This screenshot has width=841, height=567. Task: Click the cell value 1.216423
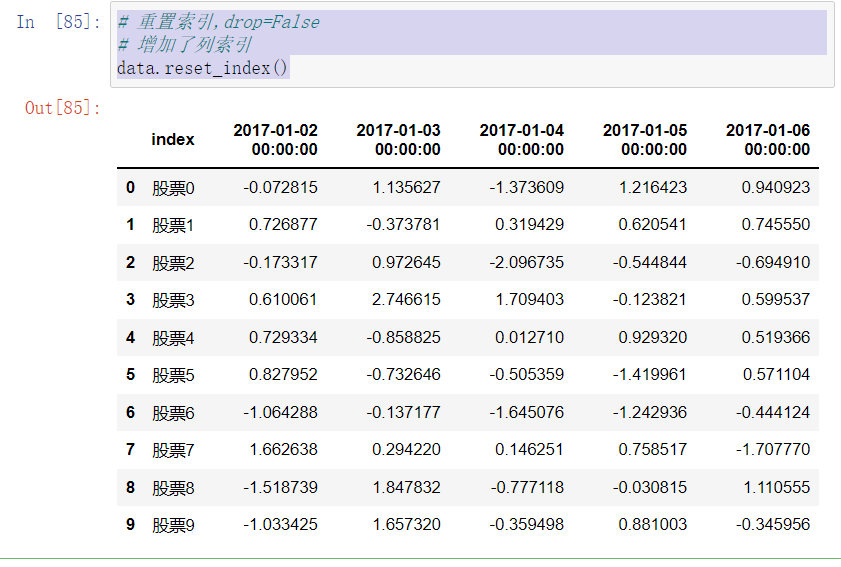coord(653,187)
